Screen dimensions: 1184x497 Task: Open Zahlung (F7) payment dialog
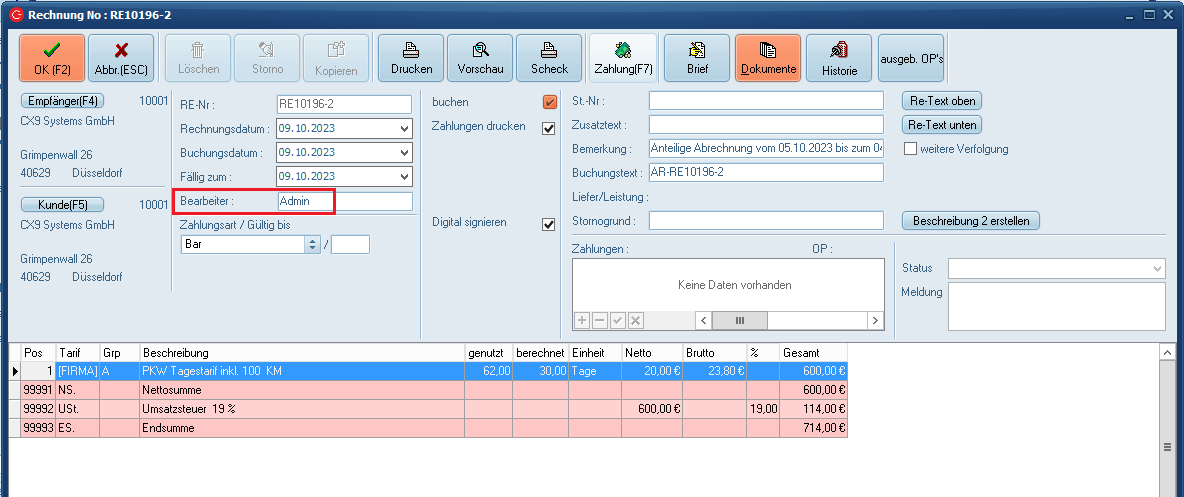point(623,58)
